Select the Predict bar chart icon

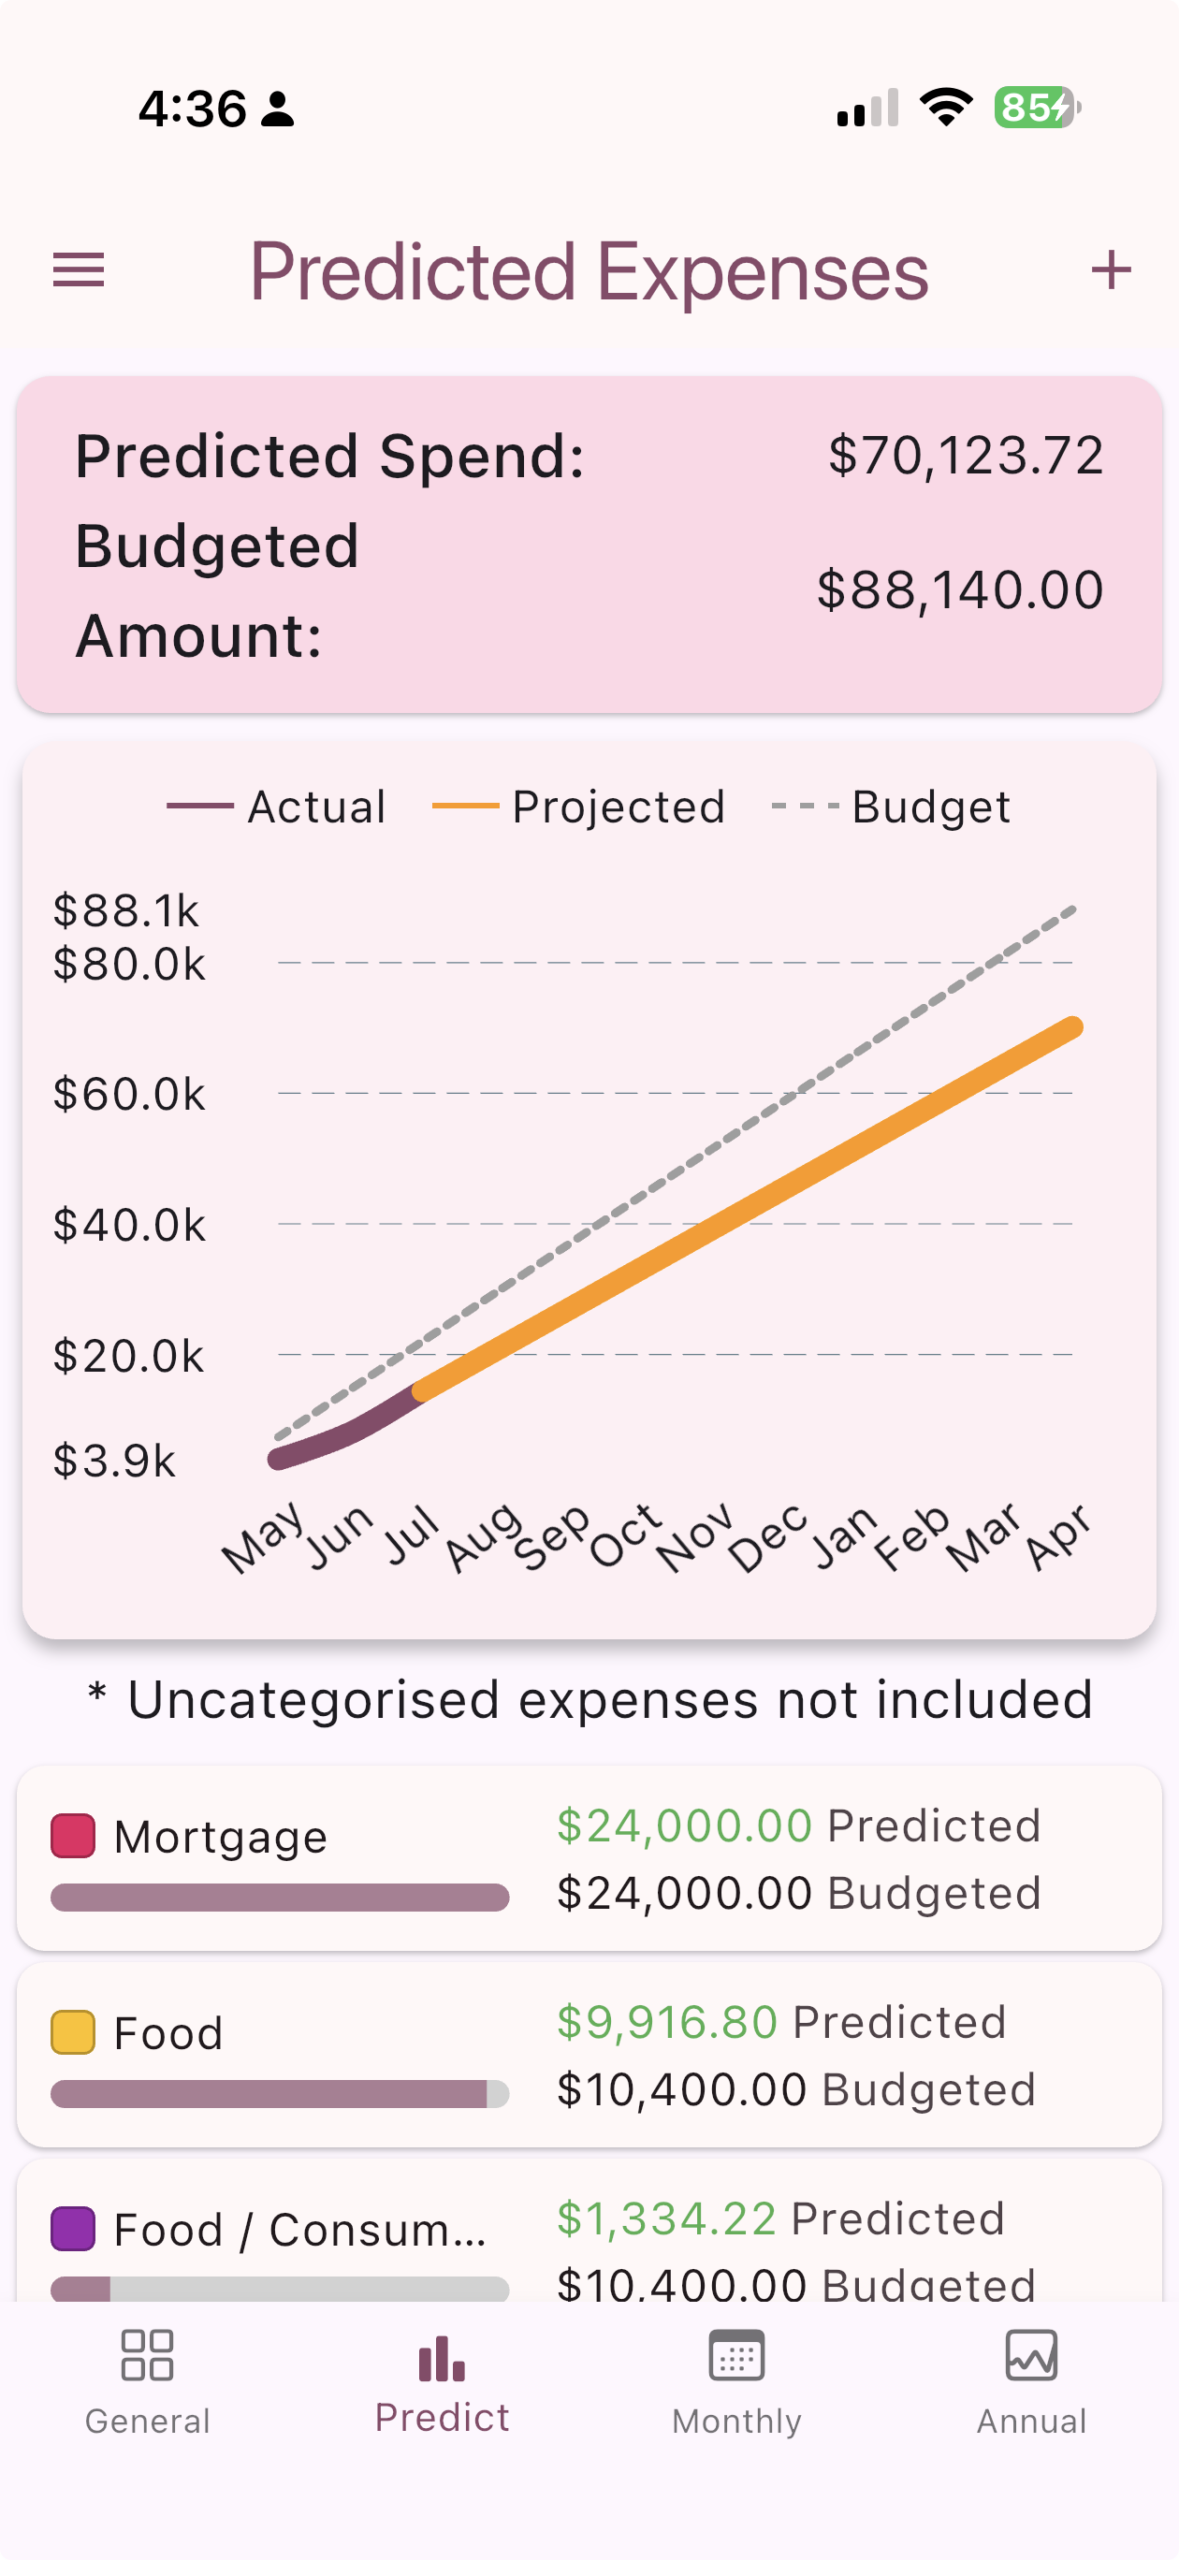[442, 2358]
